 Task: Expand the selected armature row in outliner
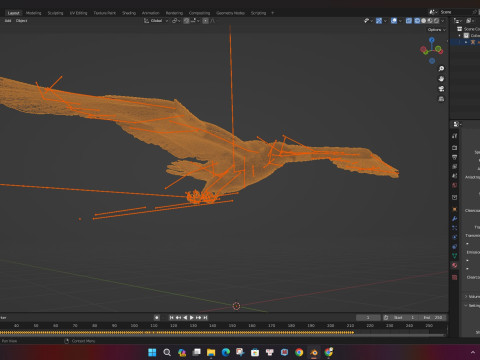(x=466, y=42)
